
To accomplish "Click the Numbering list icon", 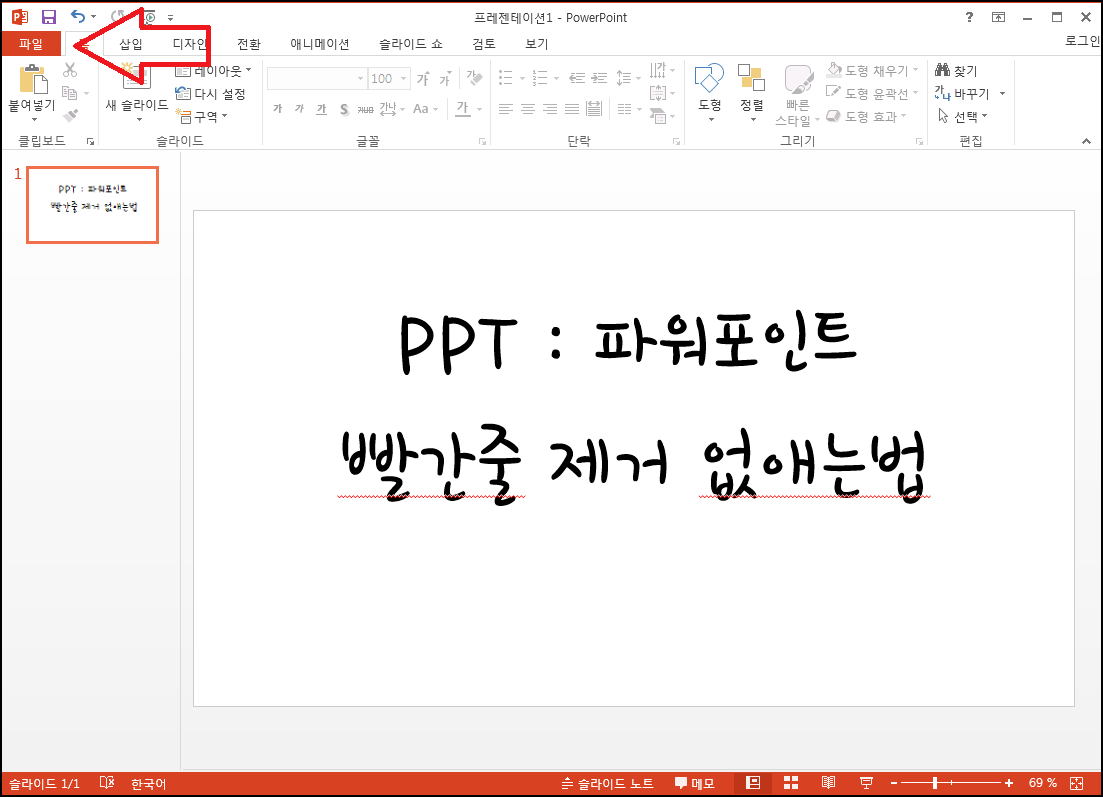I will [x=540, y=77].
